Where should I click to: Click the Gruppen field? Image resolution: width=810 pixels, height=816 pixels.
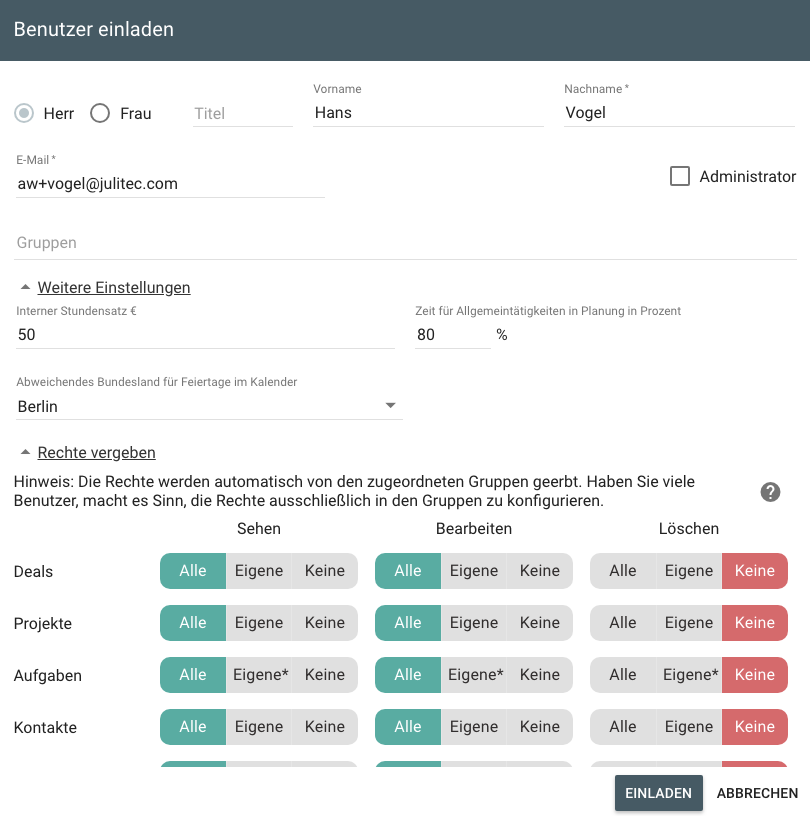pyautogui.click(x=405, y=243)
